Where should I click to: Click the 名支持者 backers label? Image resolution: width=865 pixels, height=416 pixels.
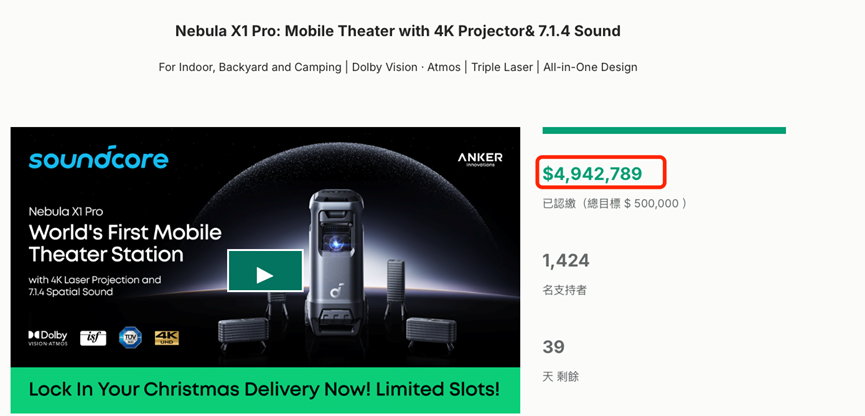click(x=564, y=290)
